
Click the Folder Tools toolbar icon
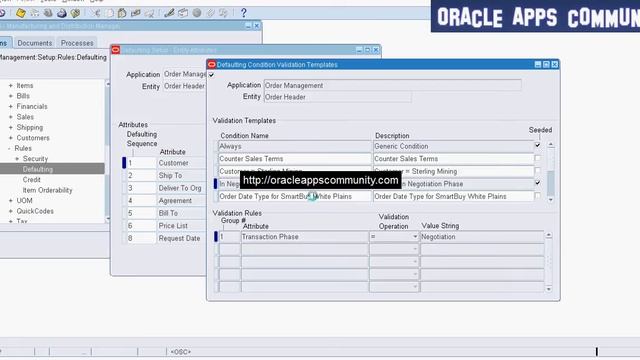point(223,13)
